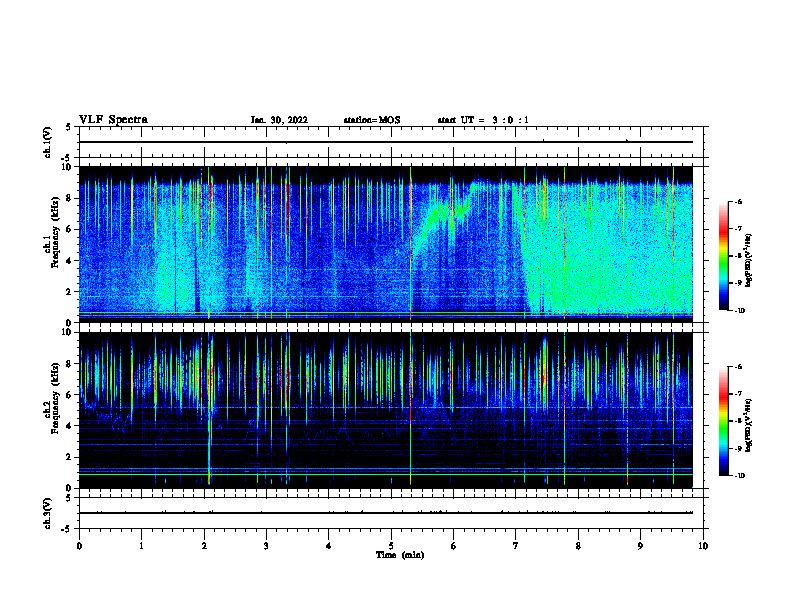Click time axis tick label "2"
Image resolution: width=792 pixels, height=612 pixels.
[204, 546]
